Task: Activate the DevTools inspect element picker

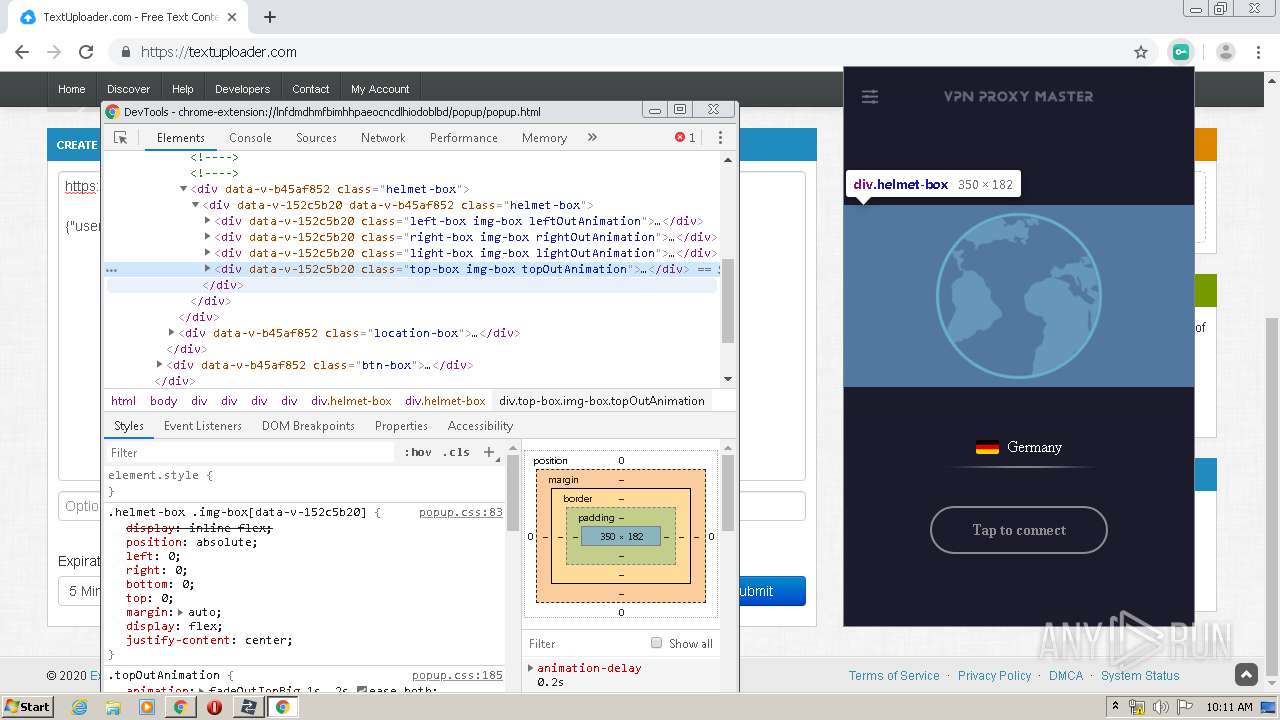Action: click(x=121, y=138)
